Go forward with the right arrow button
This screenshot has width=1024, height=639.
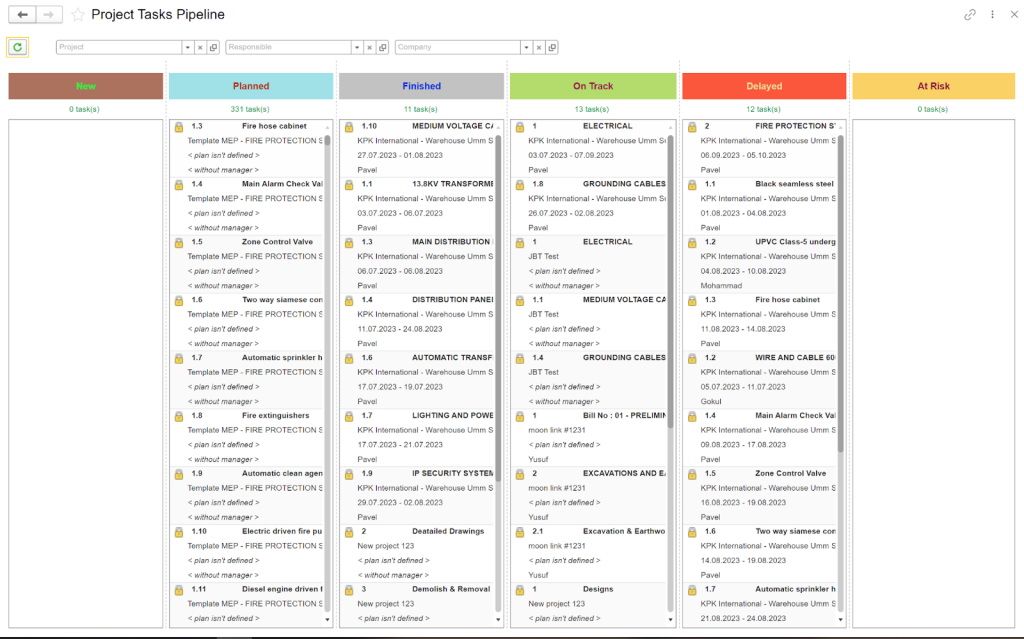(x=49, y=14)
